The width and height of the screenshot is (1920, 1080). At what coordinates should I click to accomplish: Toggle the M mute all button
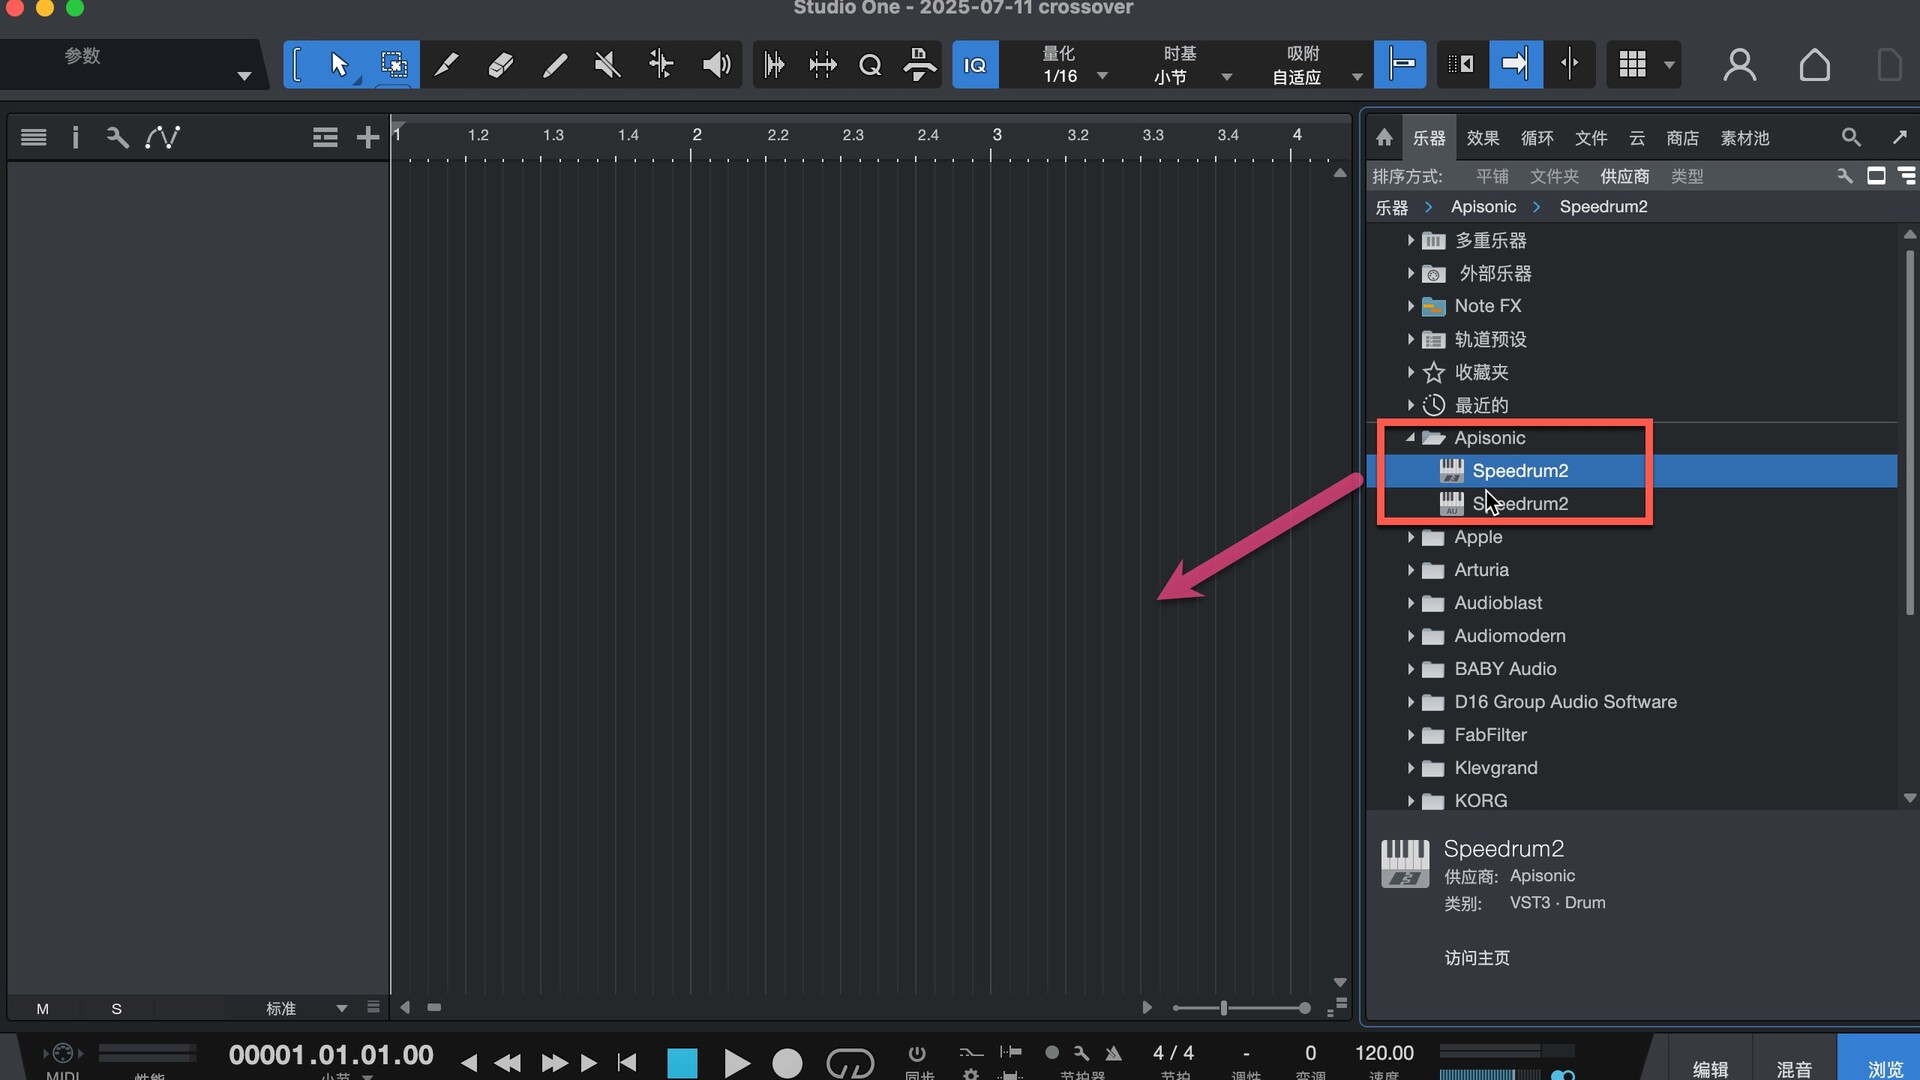tap(43, 1009)
